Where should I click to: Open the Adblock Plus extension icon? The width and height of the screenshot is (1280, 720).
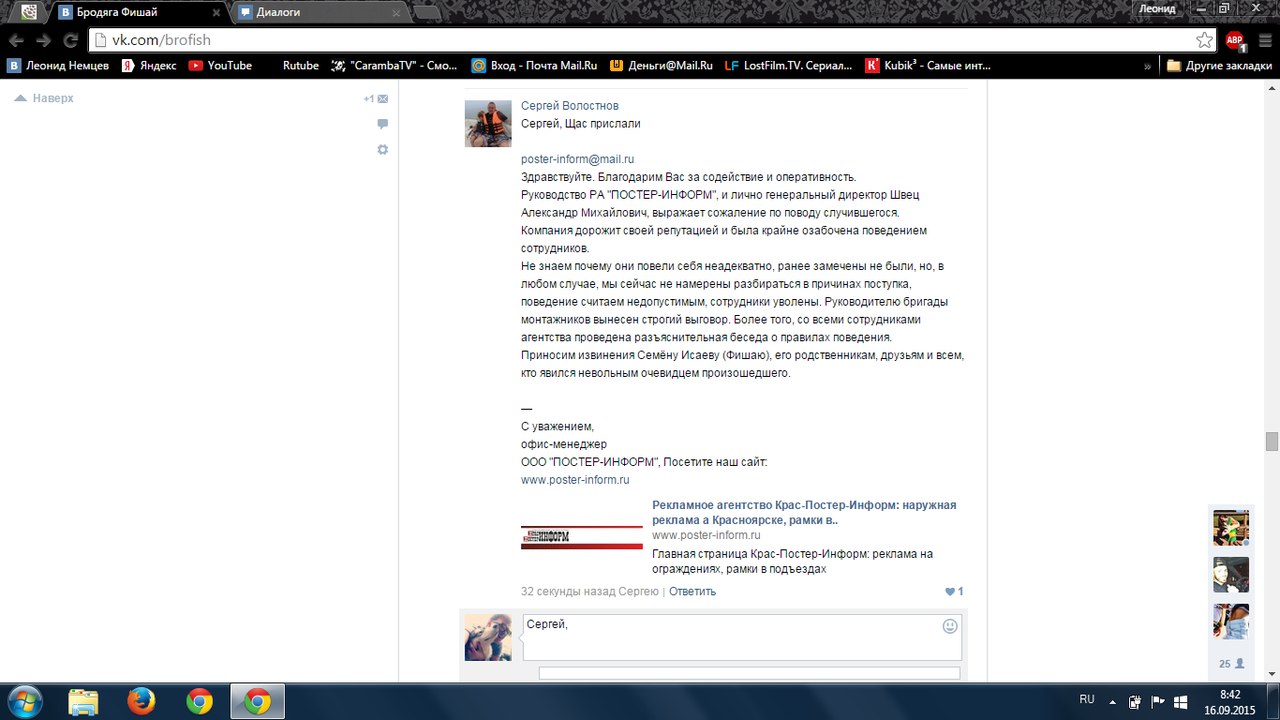click(x=1235, y=40)
